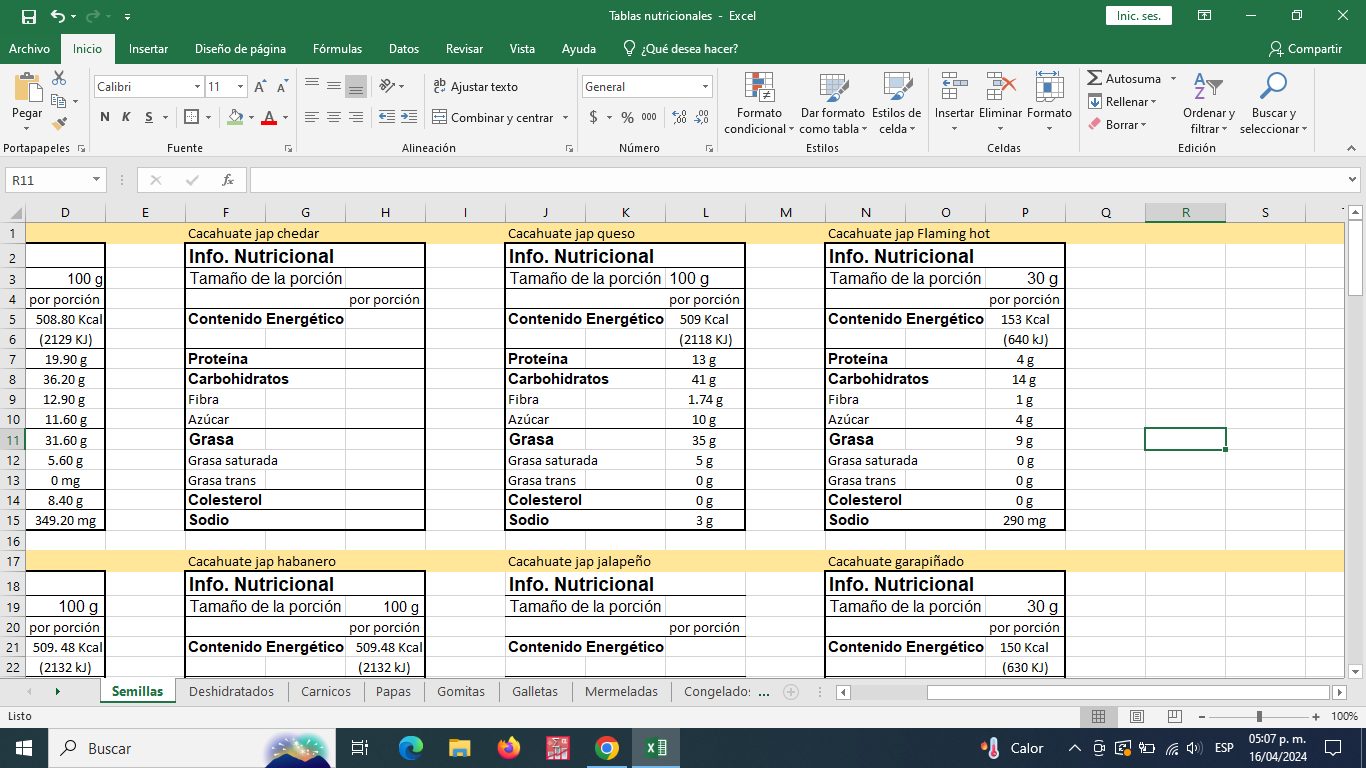Screen dimensions: 1366x768
Task: Click the cell borders icon
Action: (192, 117)
